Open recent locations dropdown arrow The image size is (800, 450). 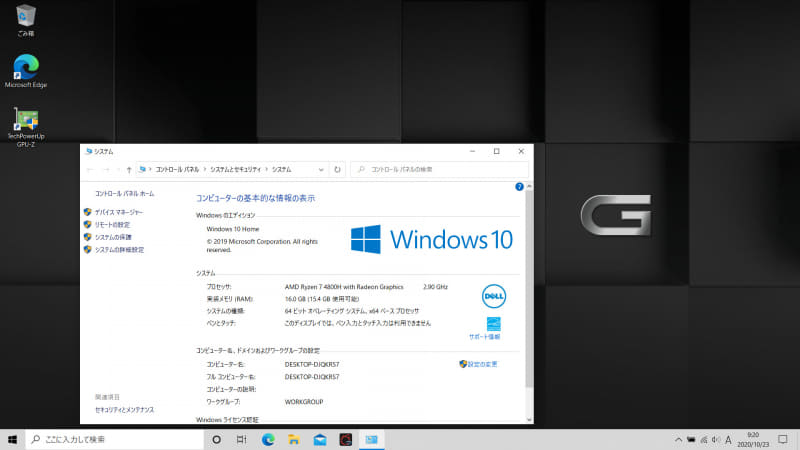point(118,169)
